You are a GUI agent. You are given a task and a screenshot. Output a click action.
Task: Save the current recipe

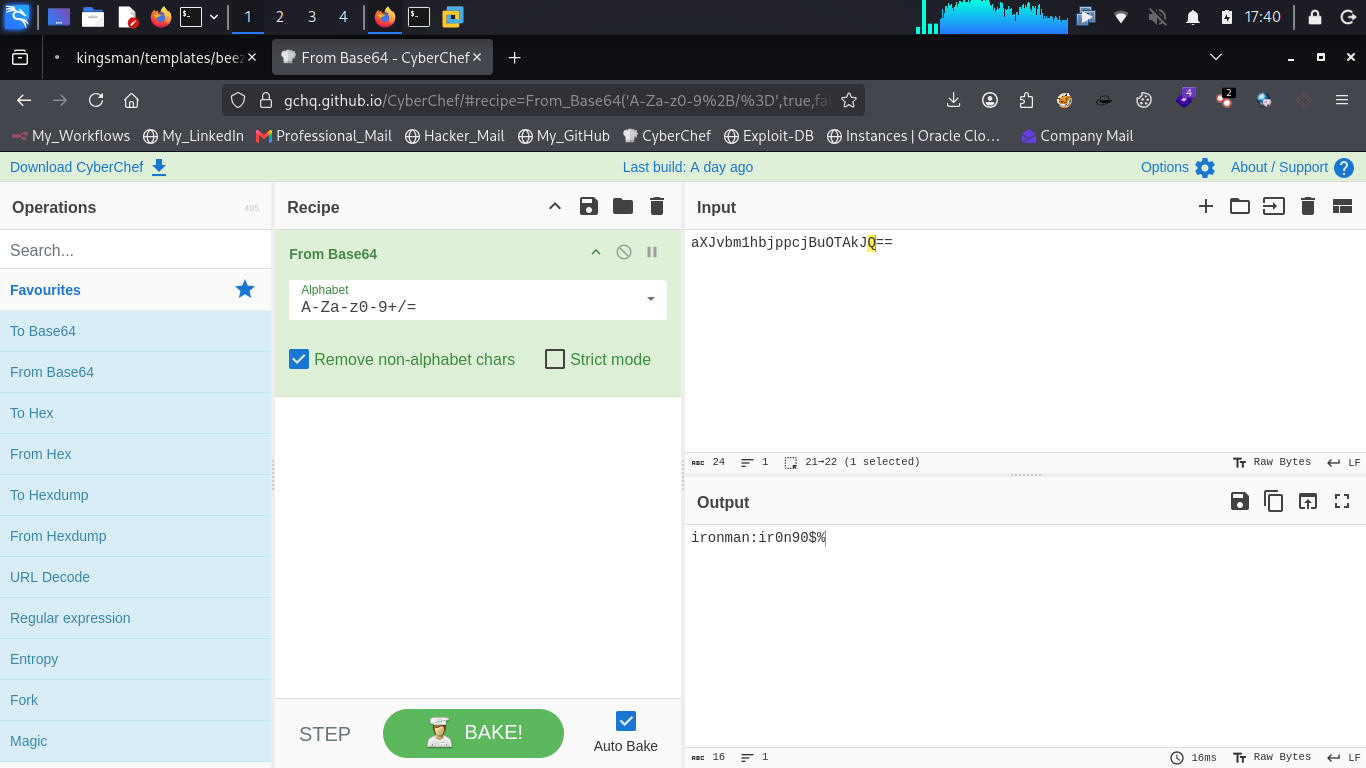pos(589,206)
